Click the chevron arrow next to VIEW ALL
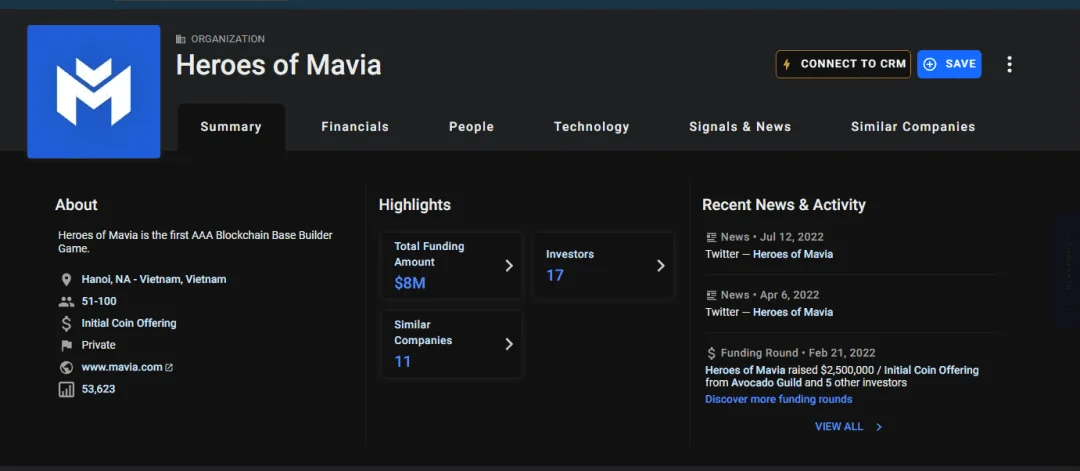The height and width of the screenshot is (471, 1080). [878, 427]
